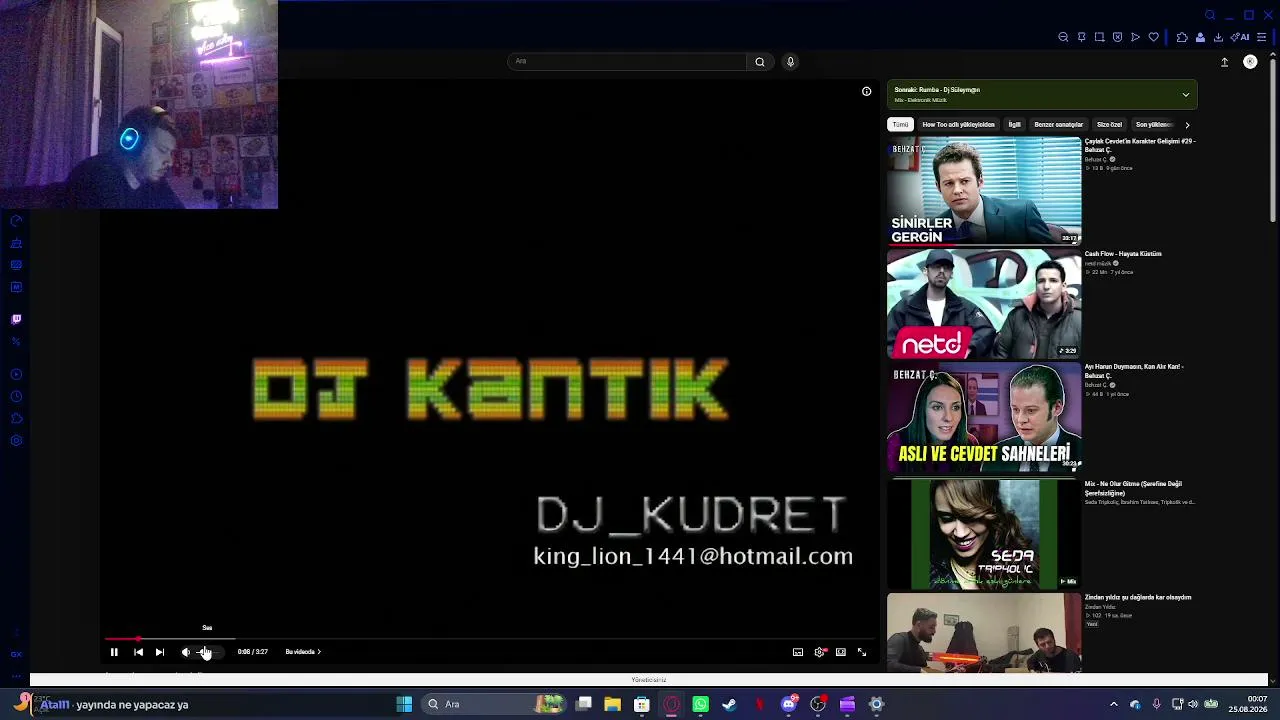1280x720 pixels.
Task: Open the netd 'Cash Flow' video thumbnail
Action: (x=984, y=304)
